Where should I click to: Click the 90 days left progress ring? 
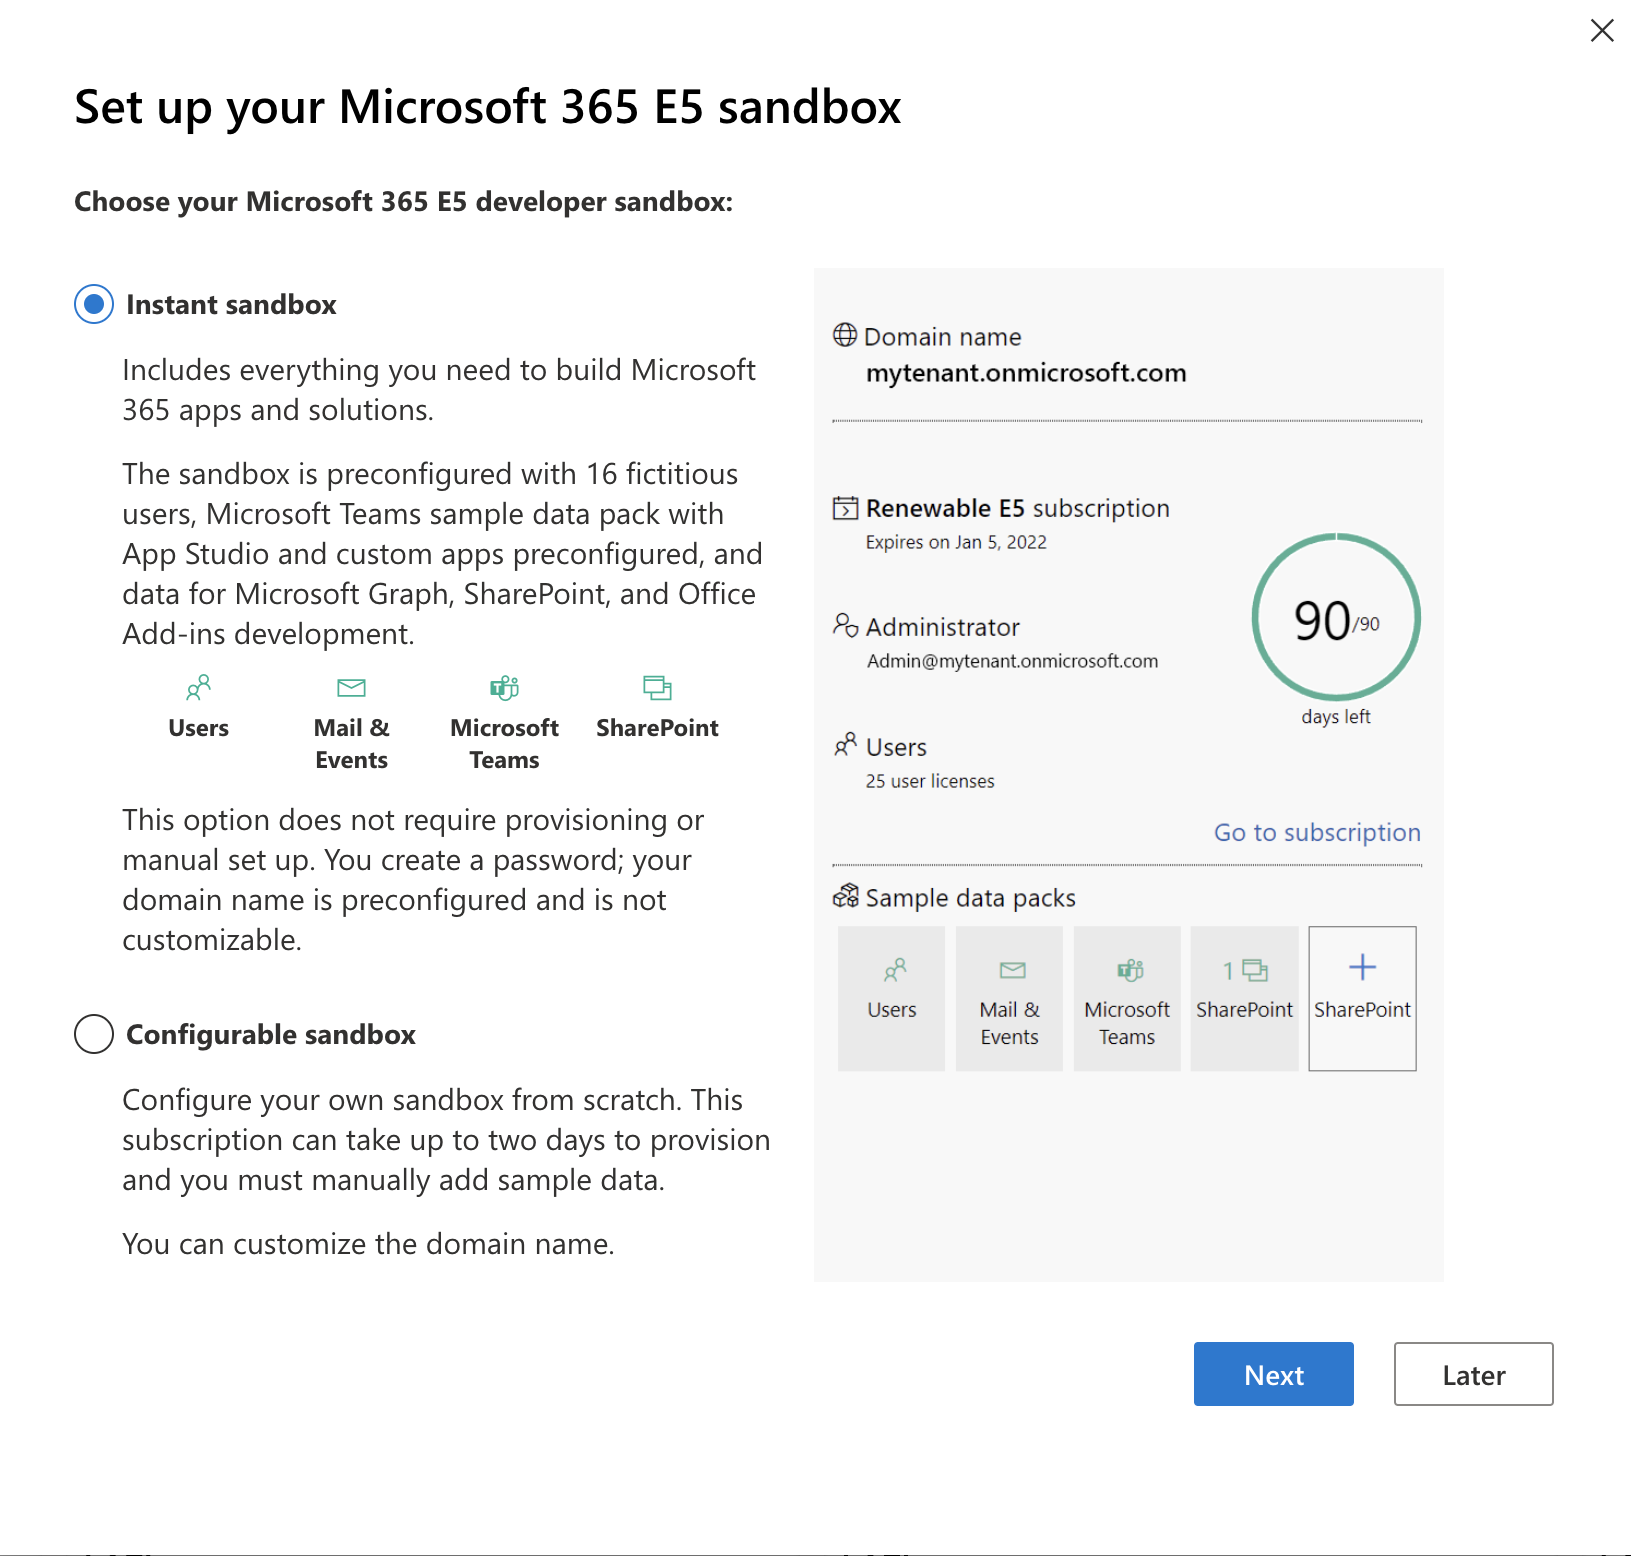click(x=1336, y=618)
